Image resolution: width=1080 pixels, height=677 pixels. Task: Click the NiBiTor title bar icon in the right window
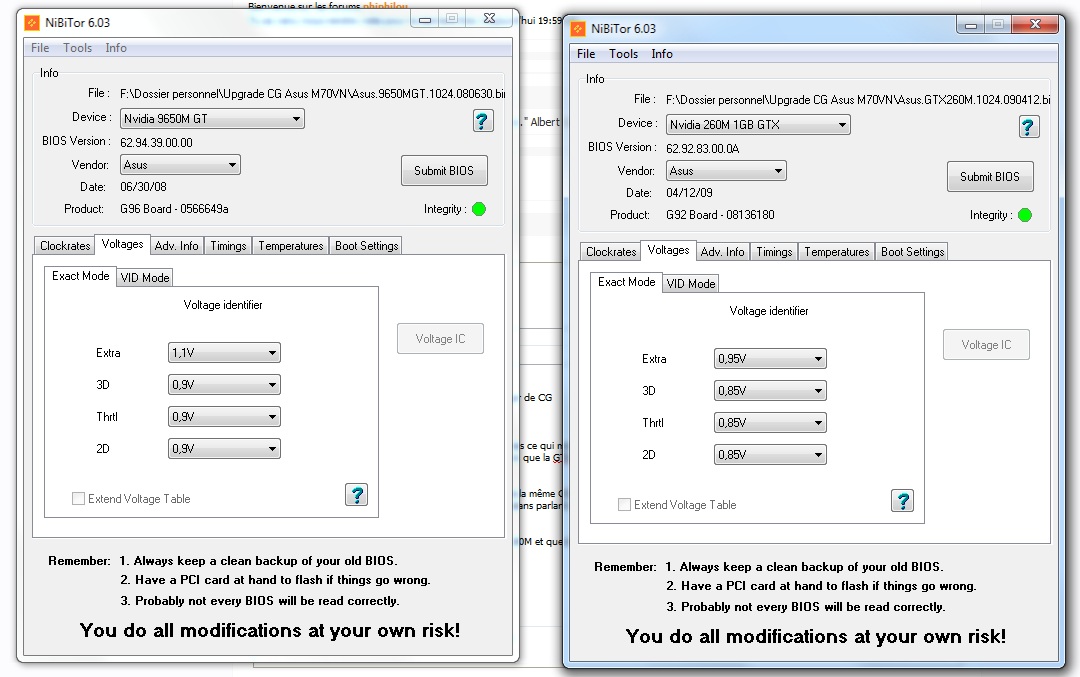pyautogui.click(x=578, y=28)
